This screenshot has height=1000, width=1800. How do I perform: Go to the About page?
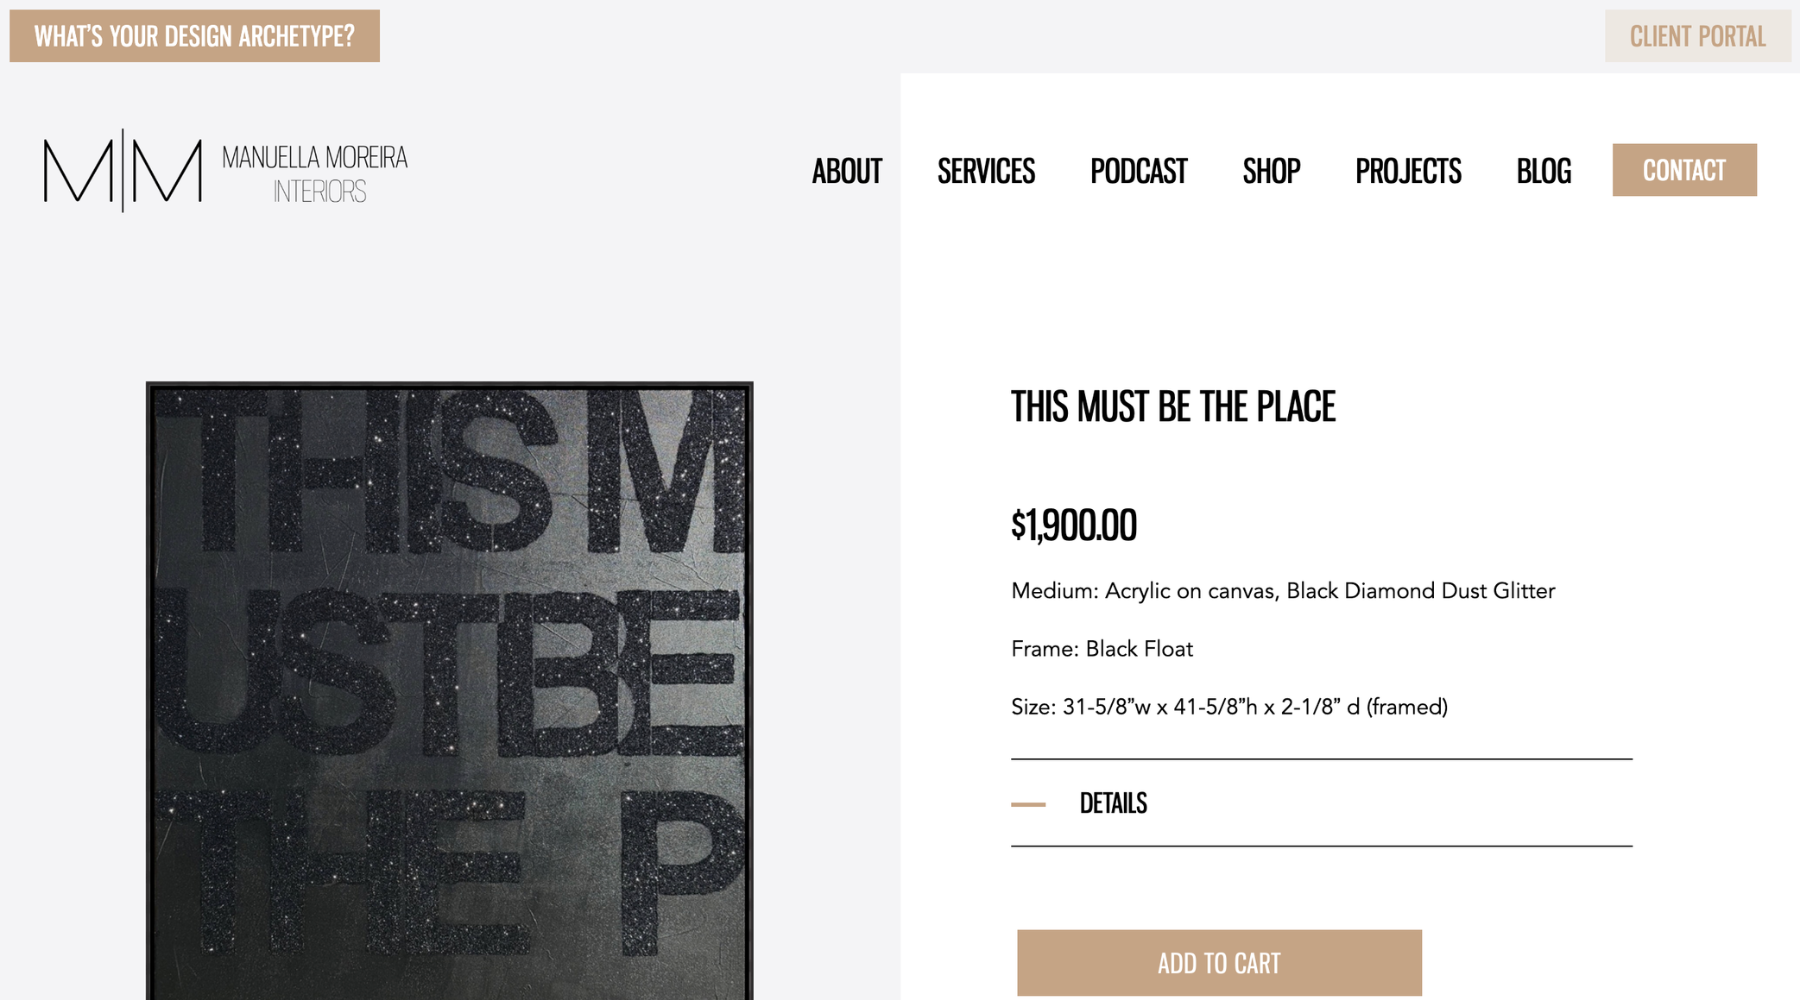(846, 171)
